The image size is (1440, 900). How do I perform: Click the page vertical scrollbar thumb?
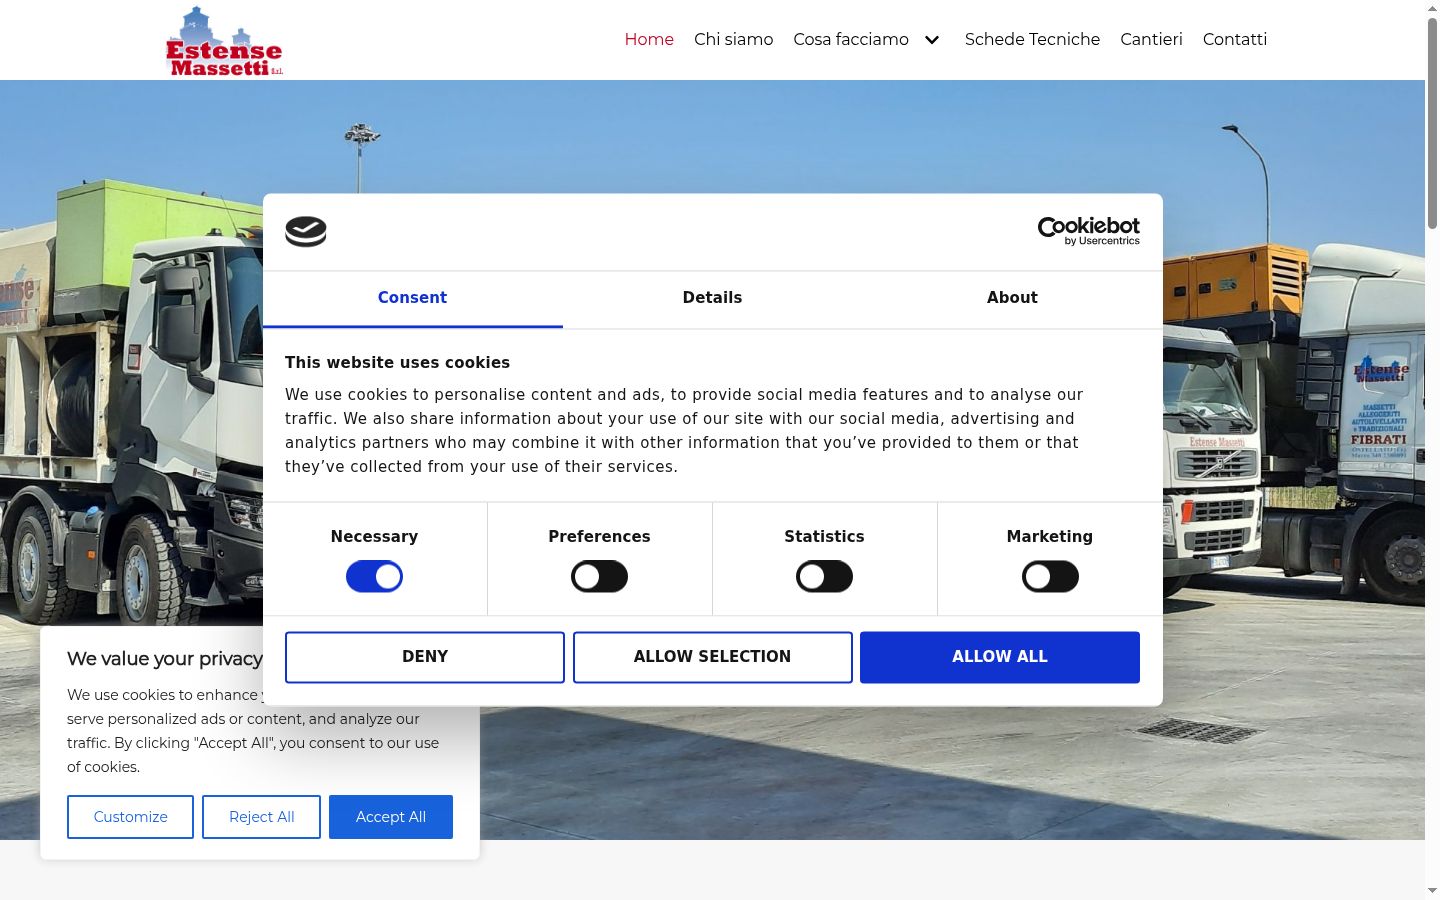[x=1432, y=122]
